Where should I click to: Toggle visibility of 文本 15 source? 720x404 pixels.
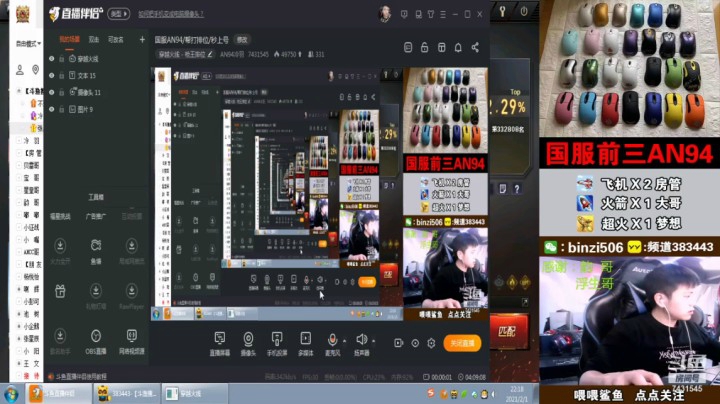51,75
